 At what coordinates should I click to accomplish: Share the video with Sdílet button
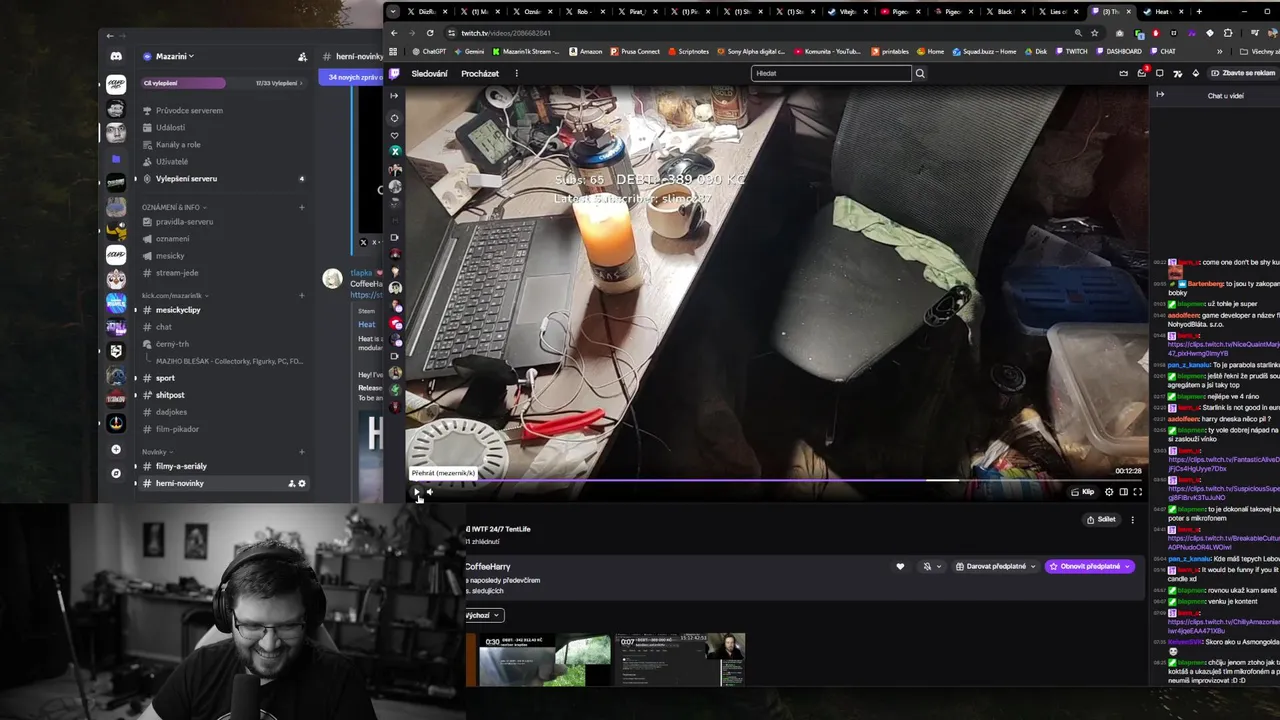click(1101, 519)
